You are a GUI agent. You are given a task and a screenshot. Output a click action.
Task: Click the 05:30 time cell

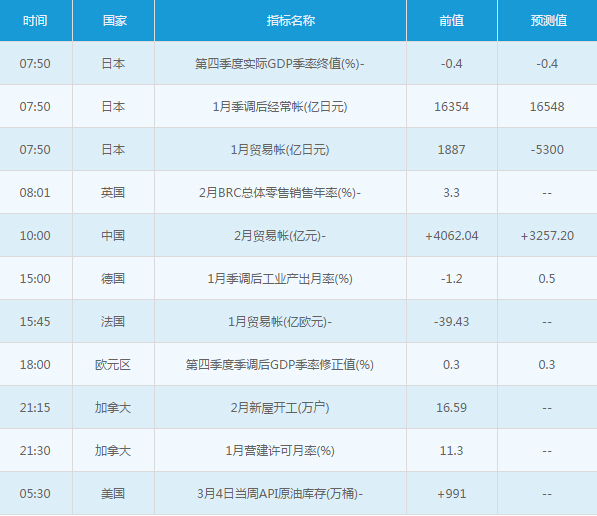click(x=35, y=494)
